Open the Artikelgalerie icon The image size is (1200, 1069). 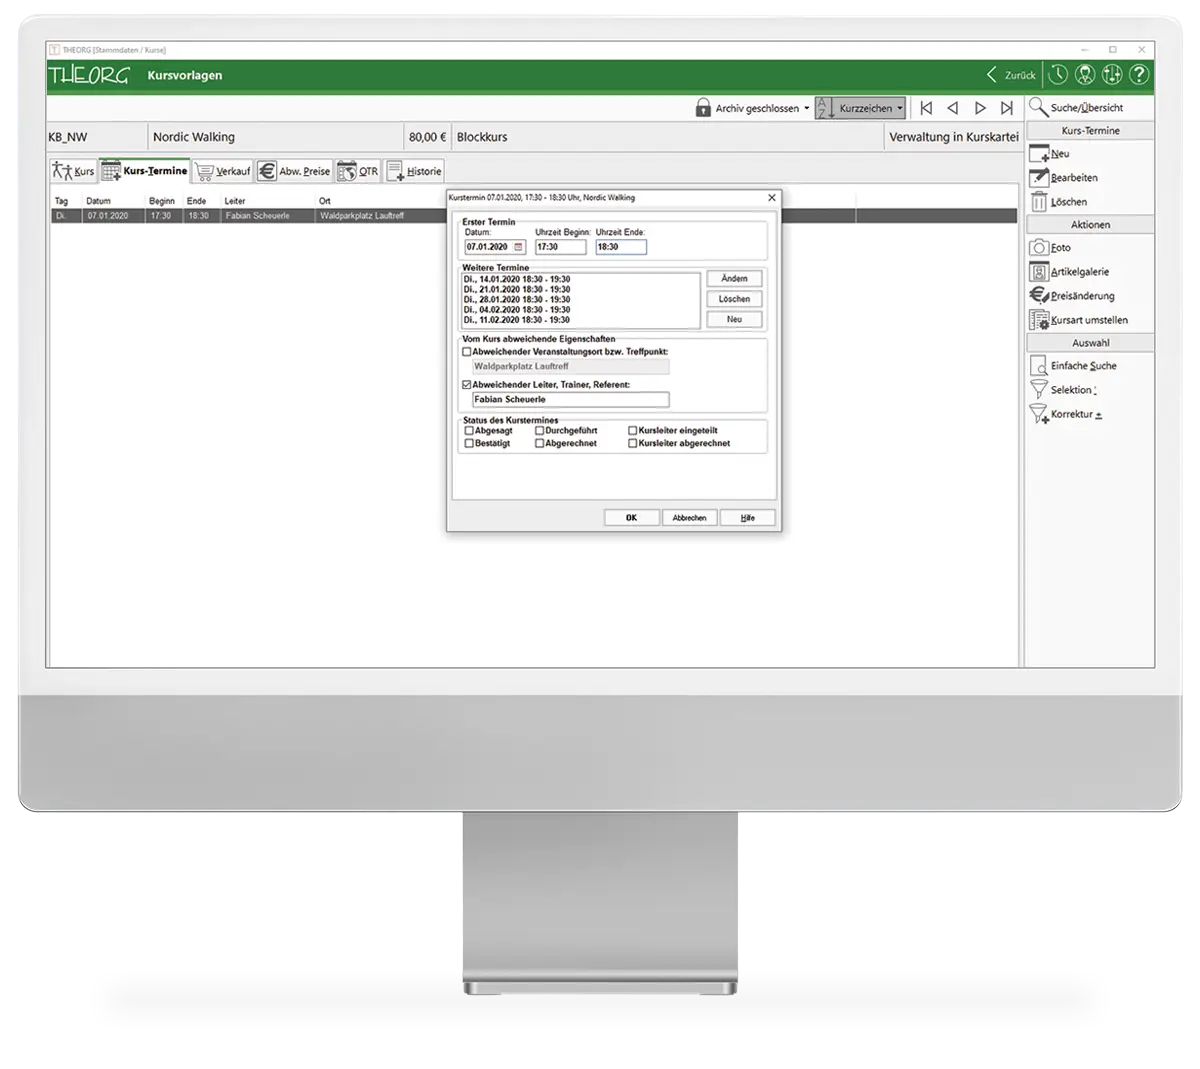click(x=1039, y=272)
